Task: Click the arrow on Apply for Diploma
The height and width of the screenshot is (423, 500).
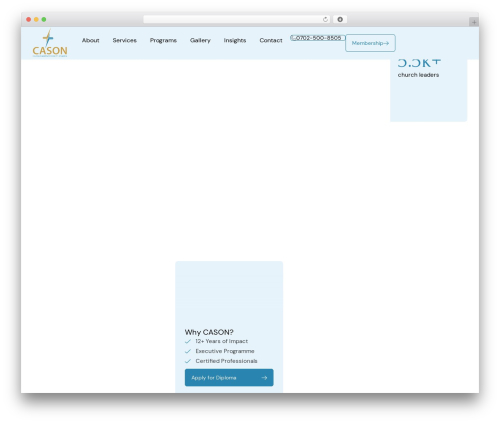Action: (264, 378)
